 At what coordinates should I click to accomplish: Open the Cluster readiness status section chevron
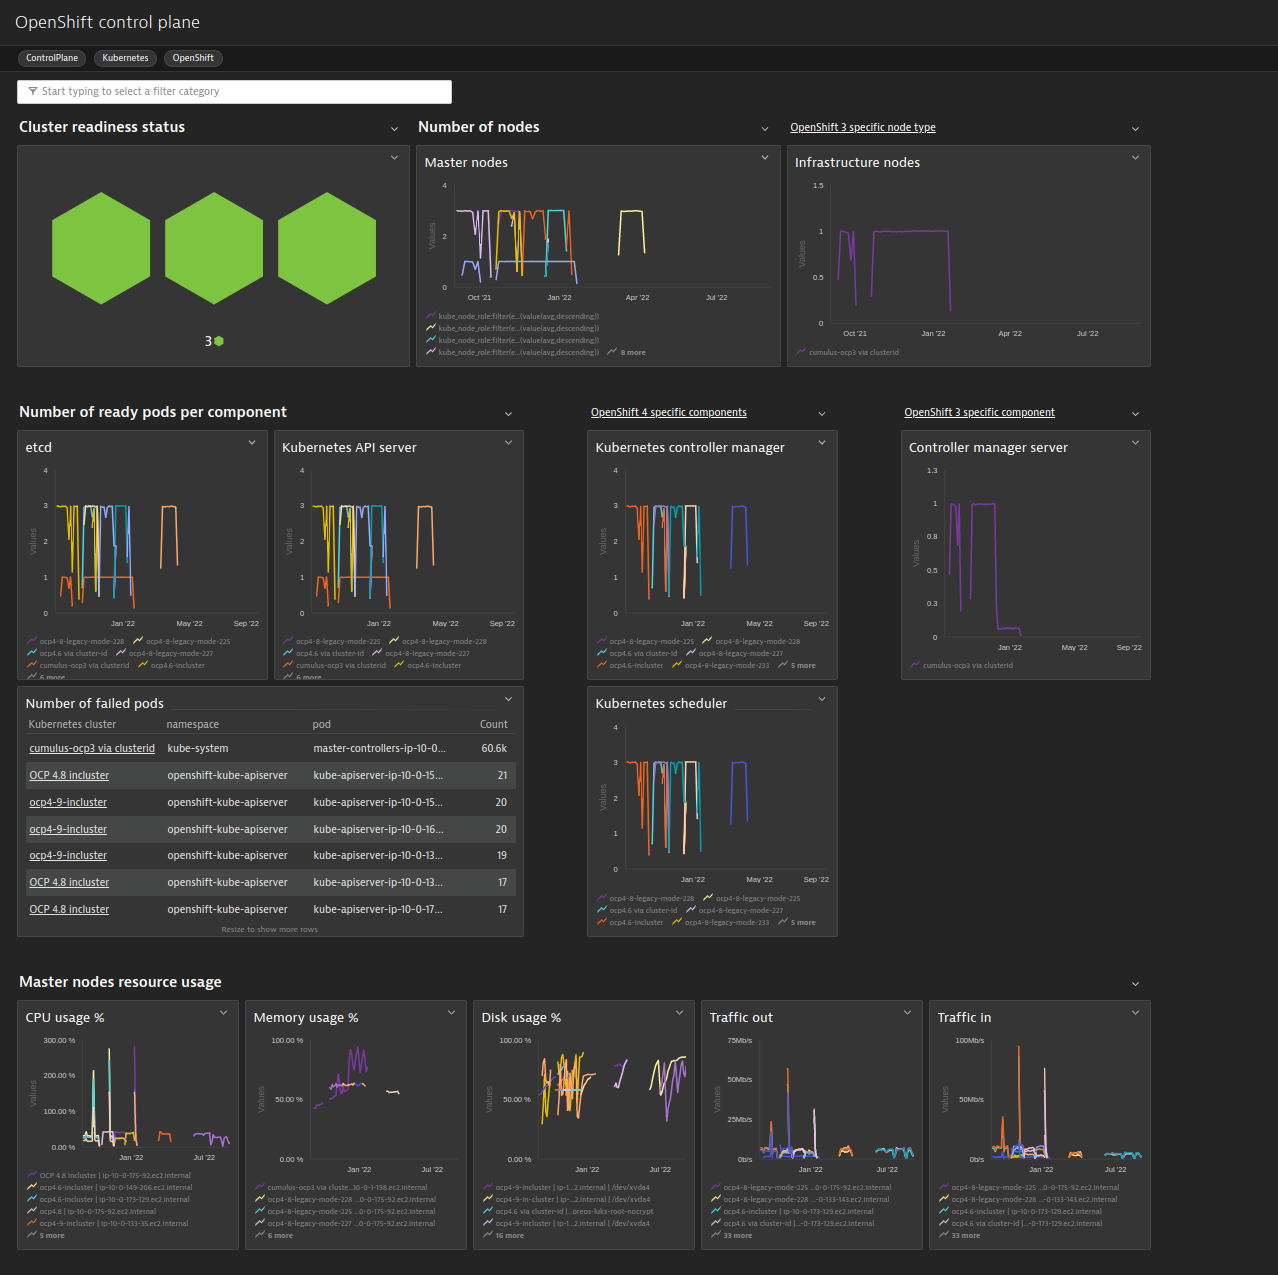(395, 129)
